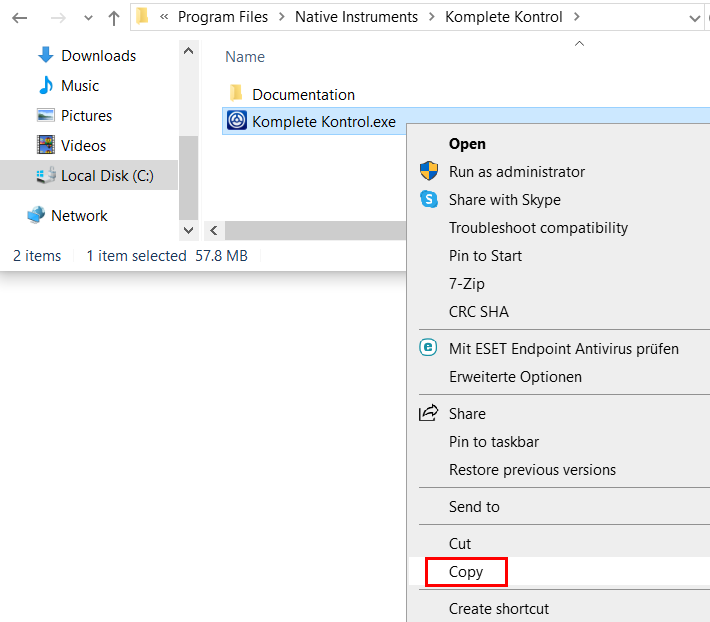Click the 57.8 MB size text
The height and width of the screenshot is (622, 710).
pos(221,256)
